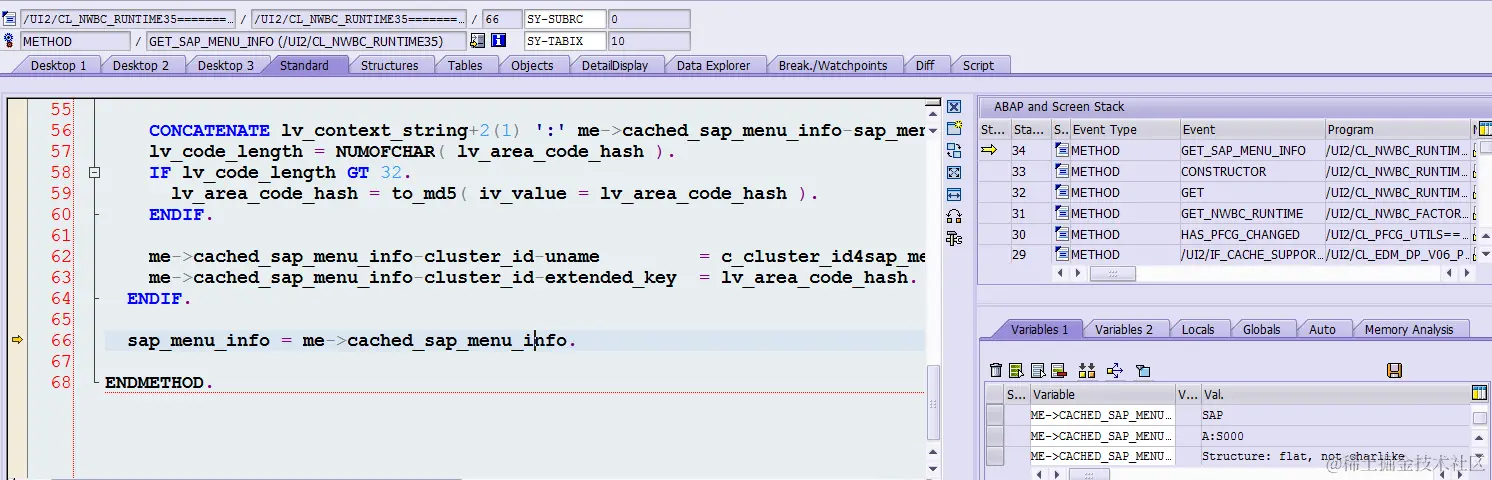This screenshot has height=480, width=1492.
Task: Click stack table horizontal scrollbar thumb
Action: (1113, 273)
